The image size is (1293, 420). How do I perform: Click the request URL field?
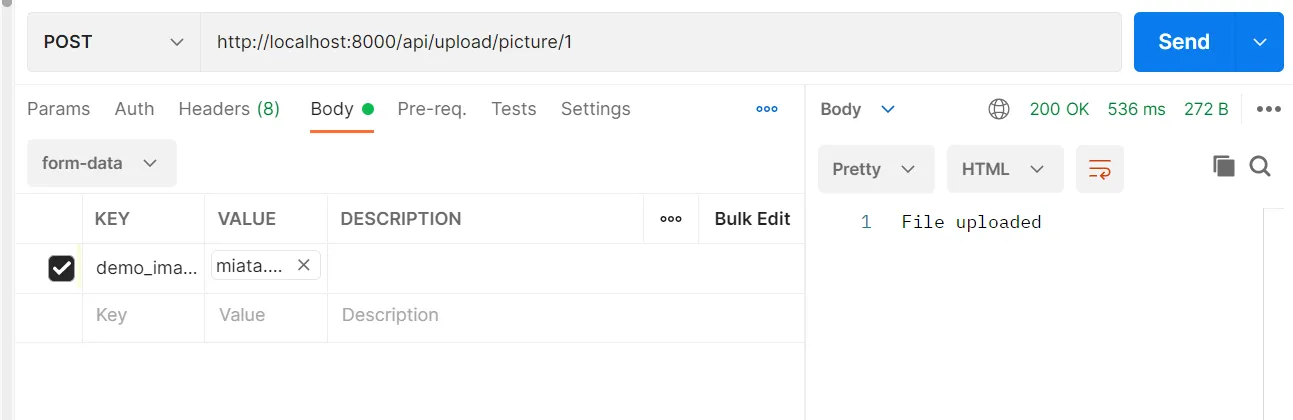click(x=660, y=42)
